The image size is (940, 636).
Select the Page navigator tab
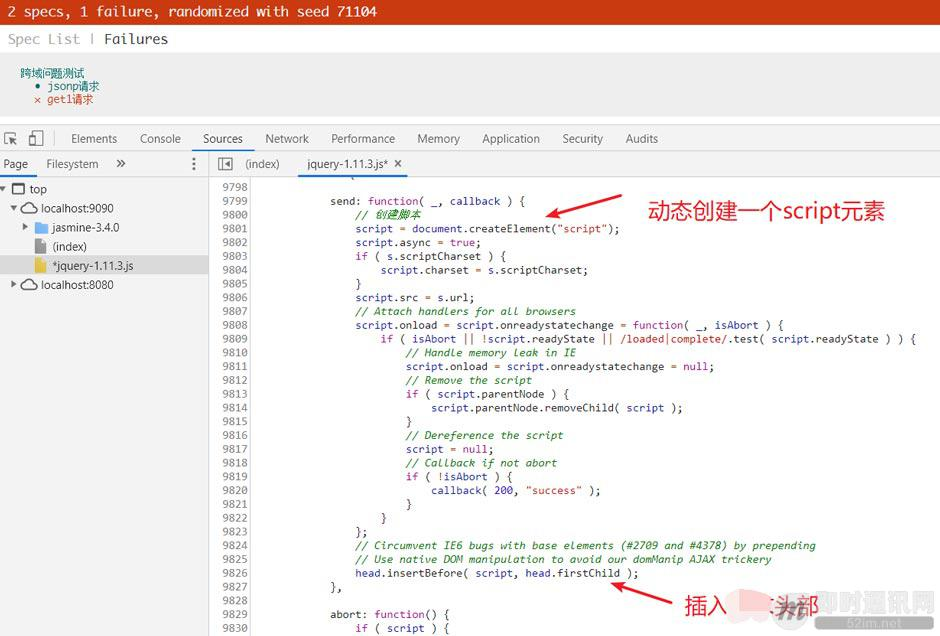point(16,164)
